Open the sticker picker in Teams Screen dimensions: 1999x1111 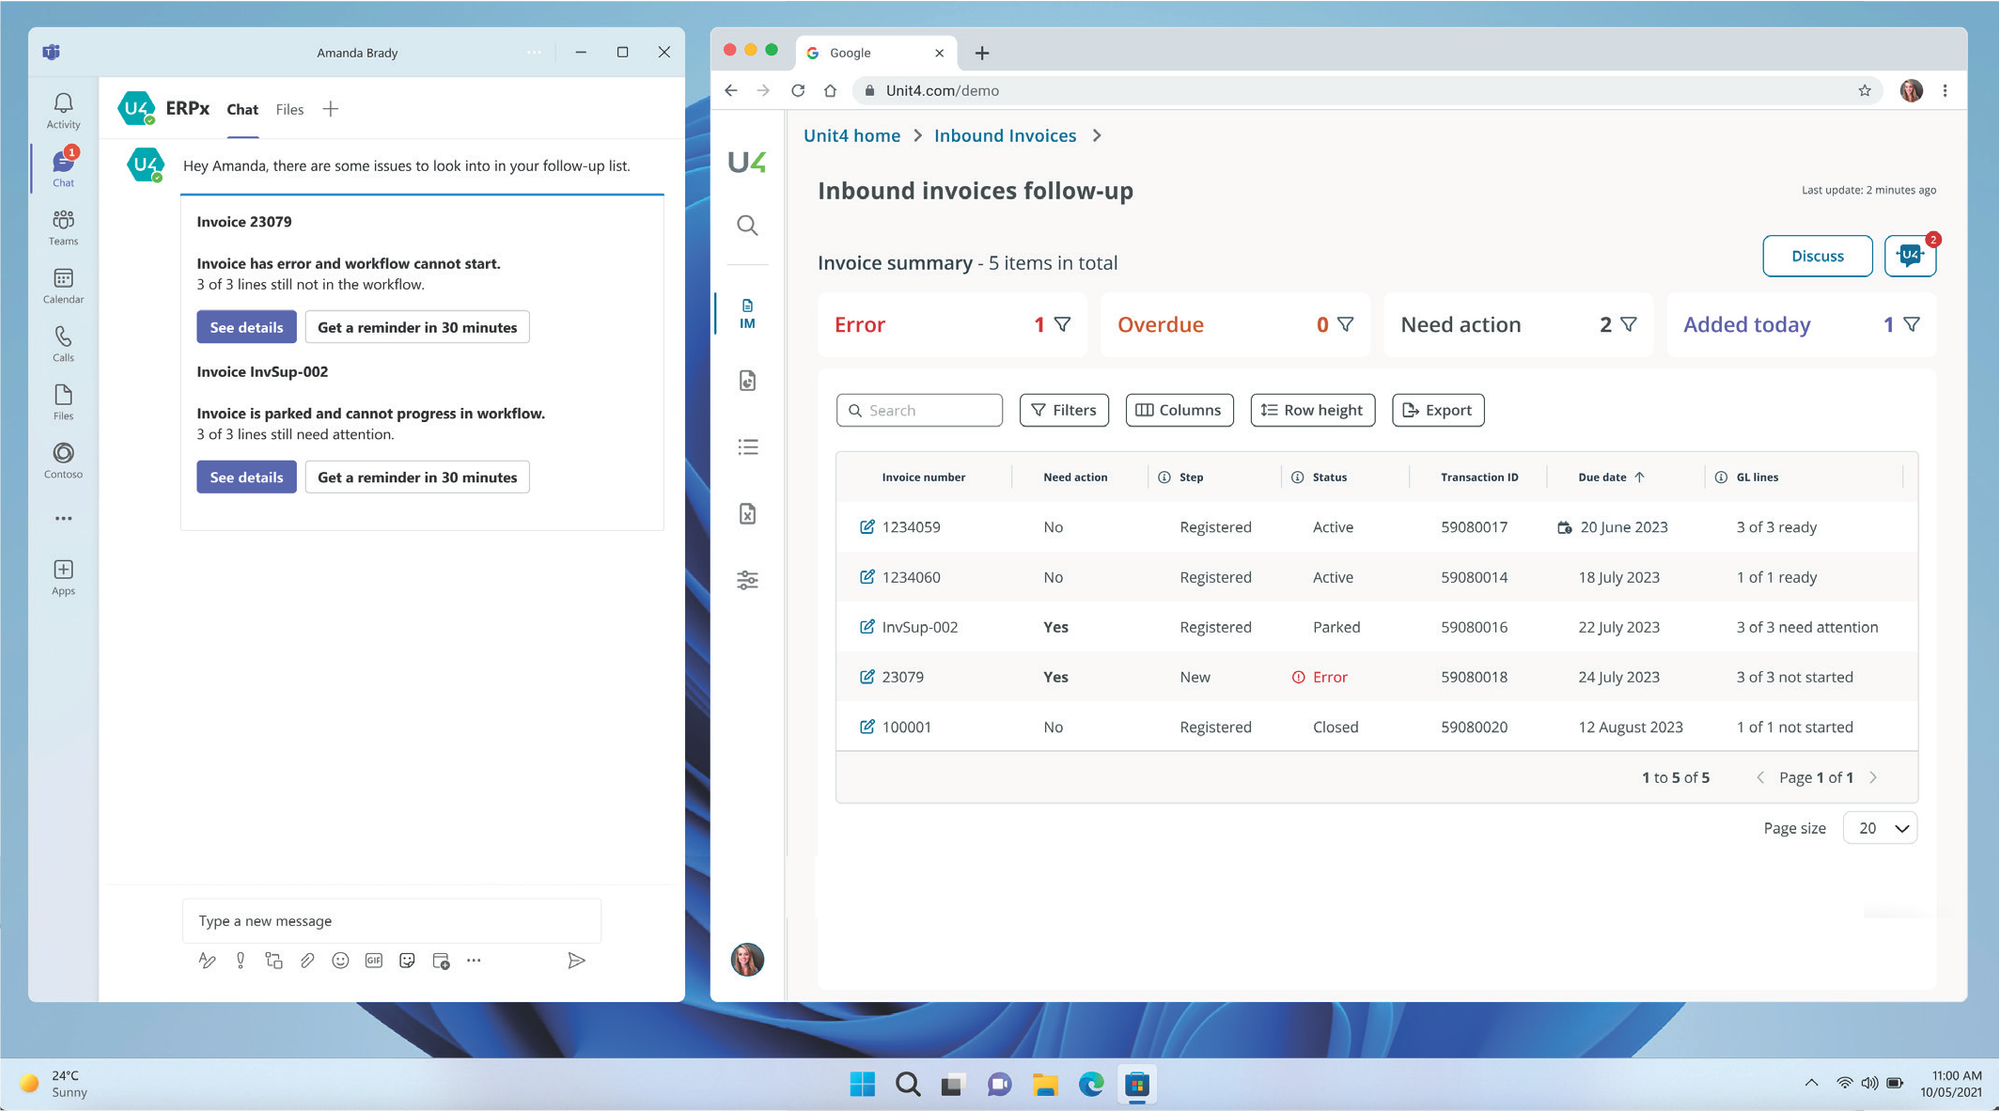coord(407,960)
